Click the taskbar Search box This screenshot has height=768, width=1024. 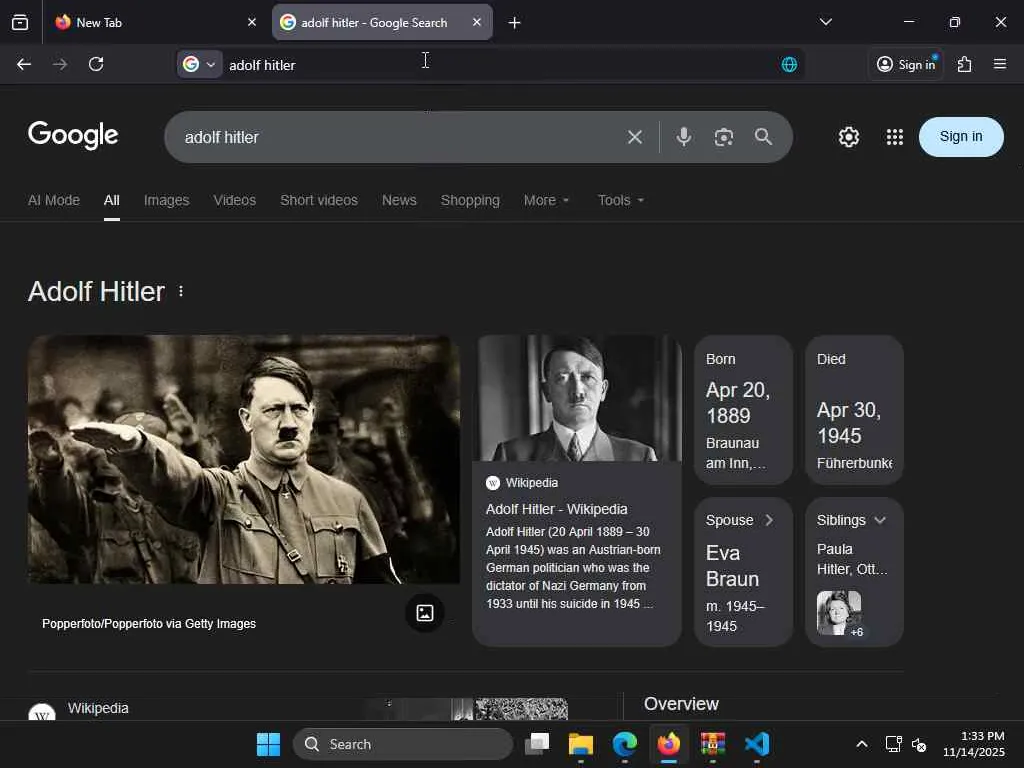point(403,744)
